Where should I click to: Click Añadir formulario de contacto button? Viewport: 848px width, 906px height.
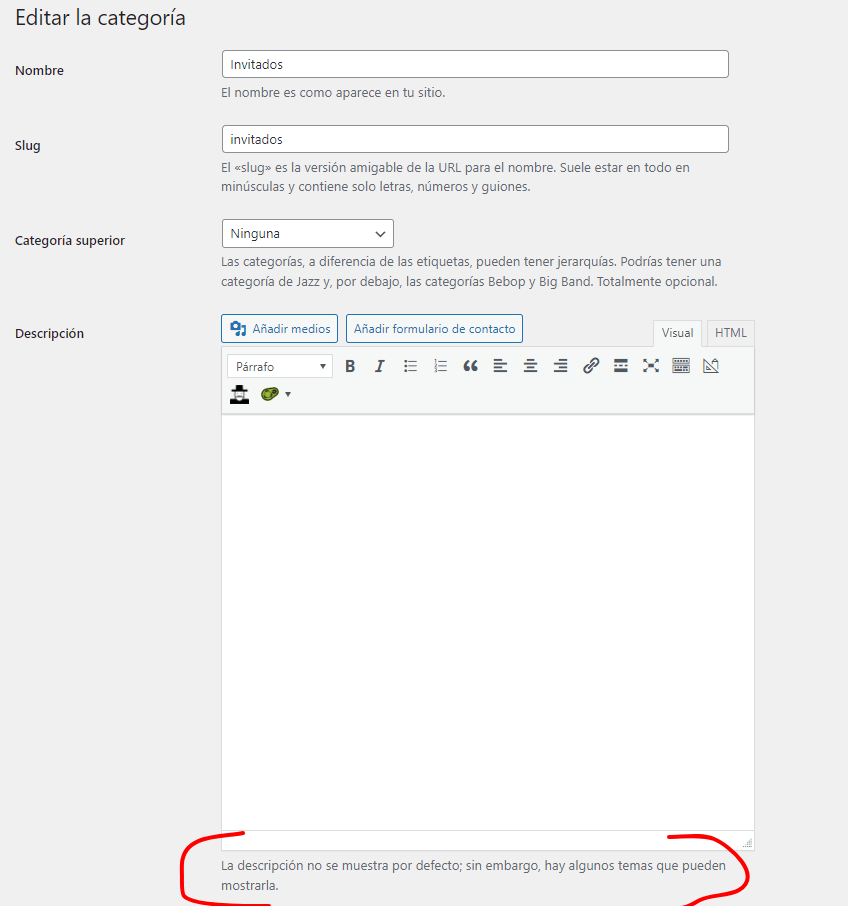point(434,328)
